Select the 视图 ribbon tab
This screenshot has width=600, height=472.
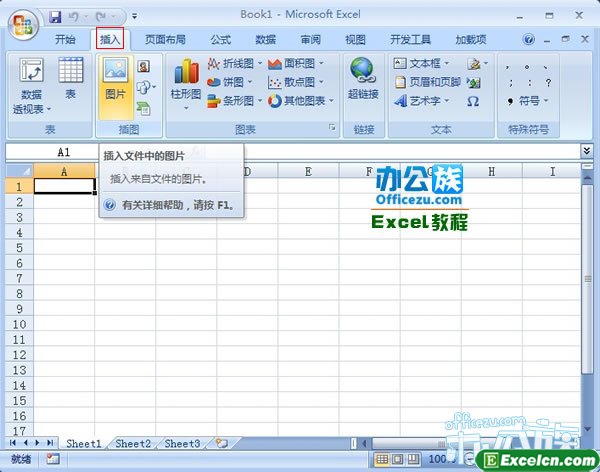point(355,39)
